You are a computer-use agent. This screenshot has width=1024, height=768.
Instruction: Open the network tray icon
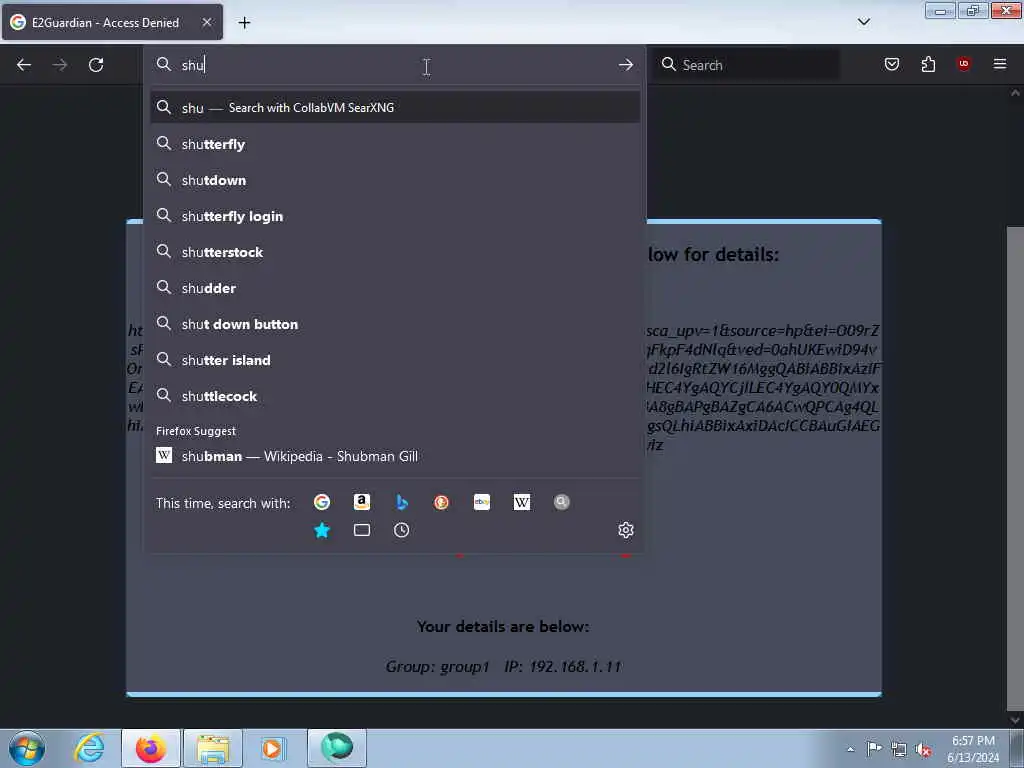point(899,750)
